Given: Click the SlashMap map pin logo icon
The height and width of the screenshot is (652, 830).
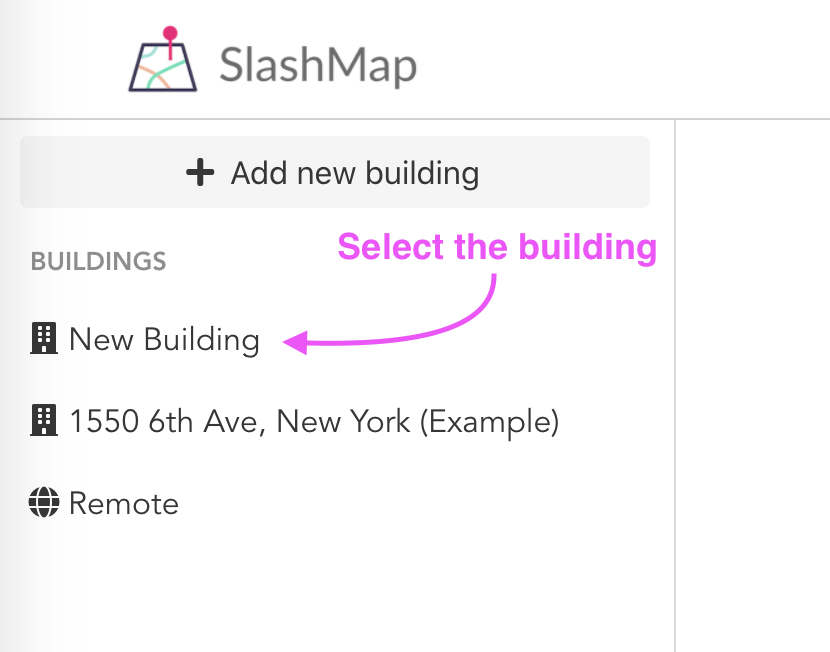Looking at the screenshot, I should click(x=163, y=59).
